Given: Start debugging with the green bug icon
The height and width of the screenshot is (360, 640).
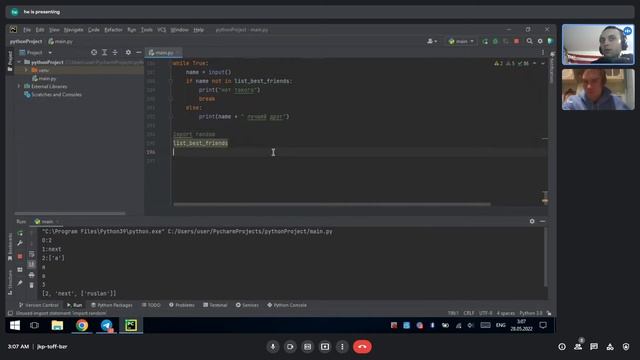Looking at the screenshot, I should click(x=496, y=41).
